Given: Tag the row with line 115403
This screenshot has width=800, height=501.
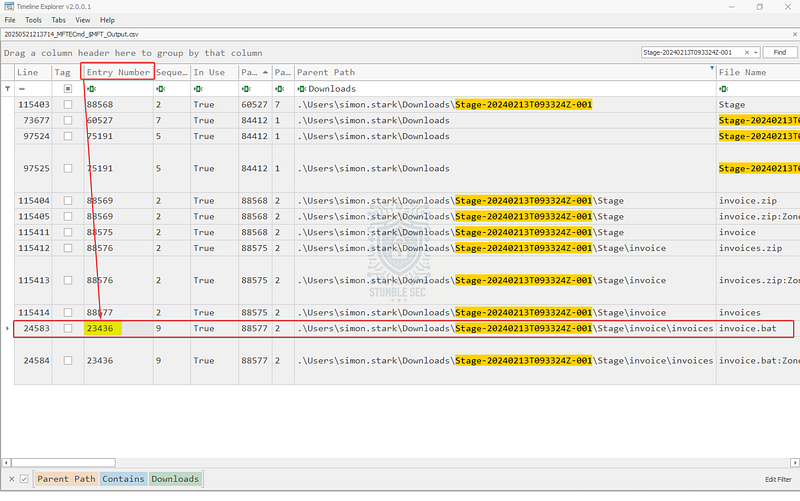Looking at the screenshot, I should pyautogui.click(x=68, y=105).
